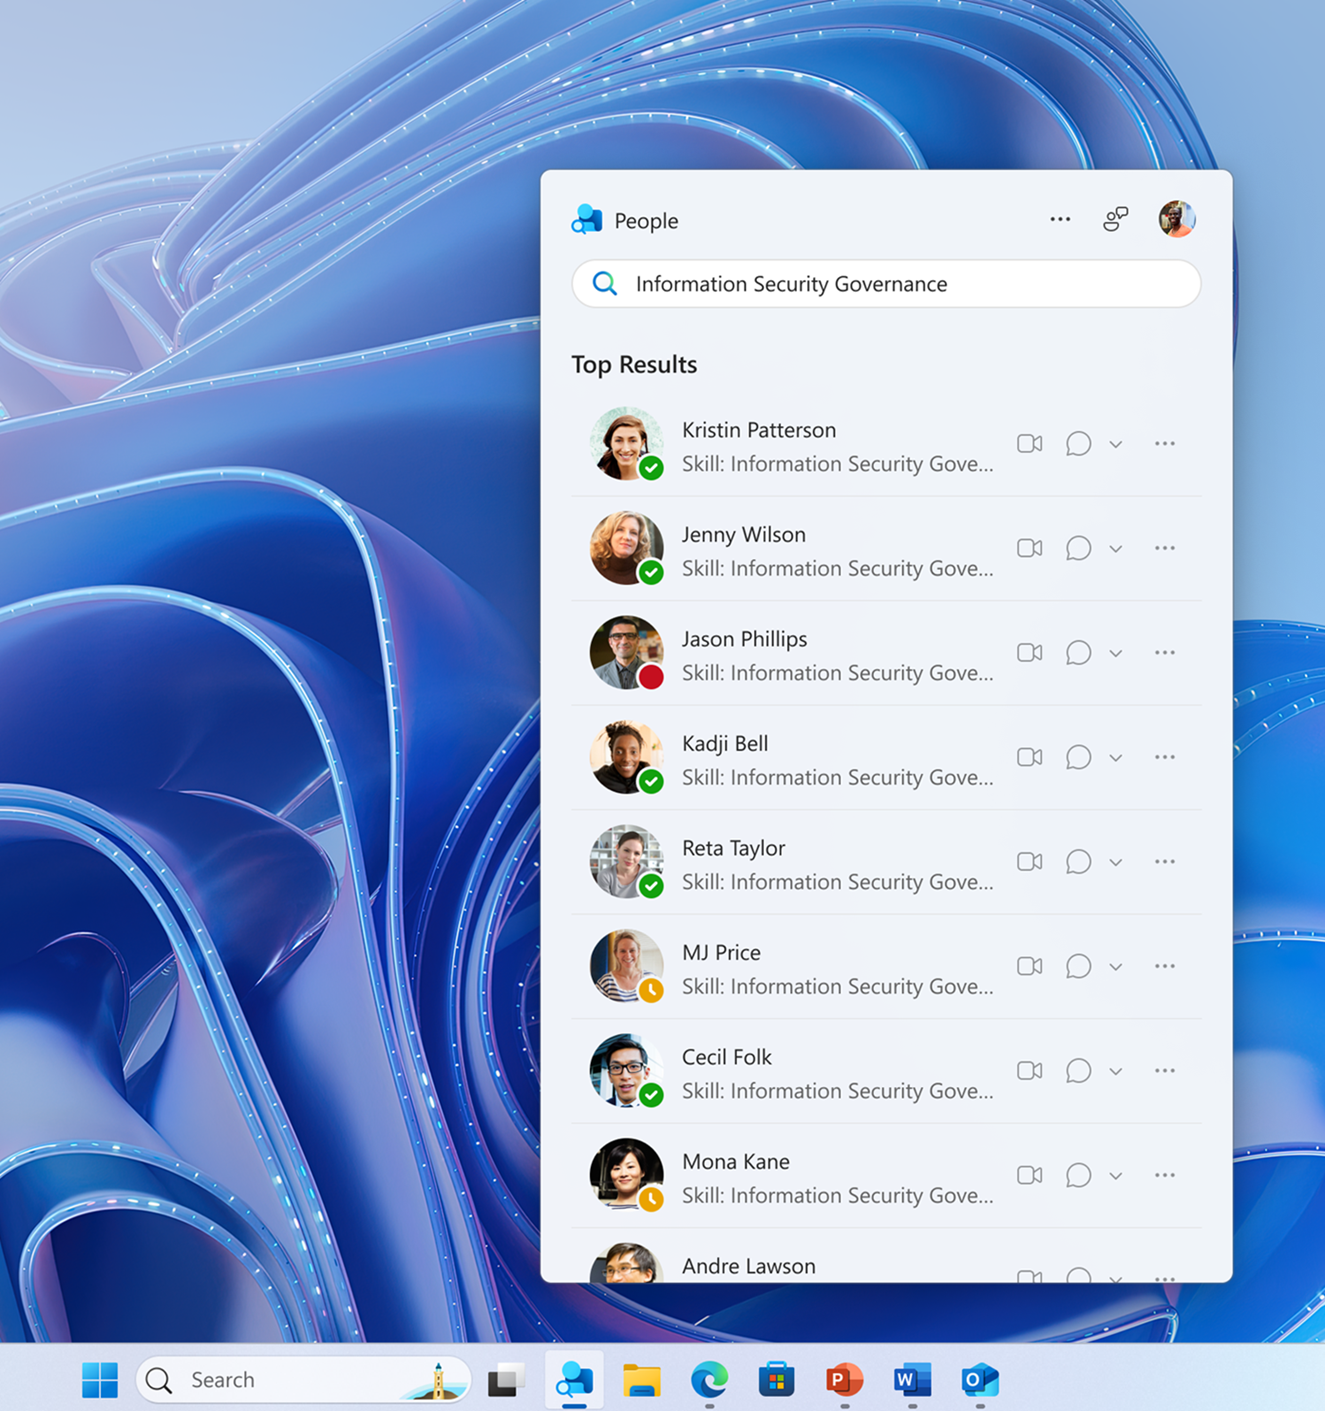Expand chevron dropdown for Mona Kane
1325x1411 pixels.
(1116, 1176)
